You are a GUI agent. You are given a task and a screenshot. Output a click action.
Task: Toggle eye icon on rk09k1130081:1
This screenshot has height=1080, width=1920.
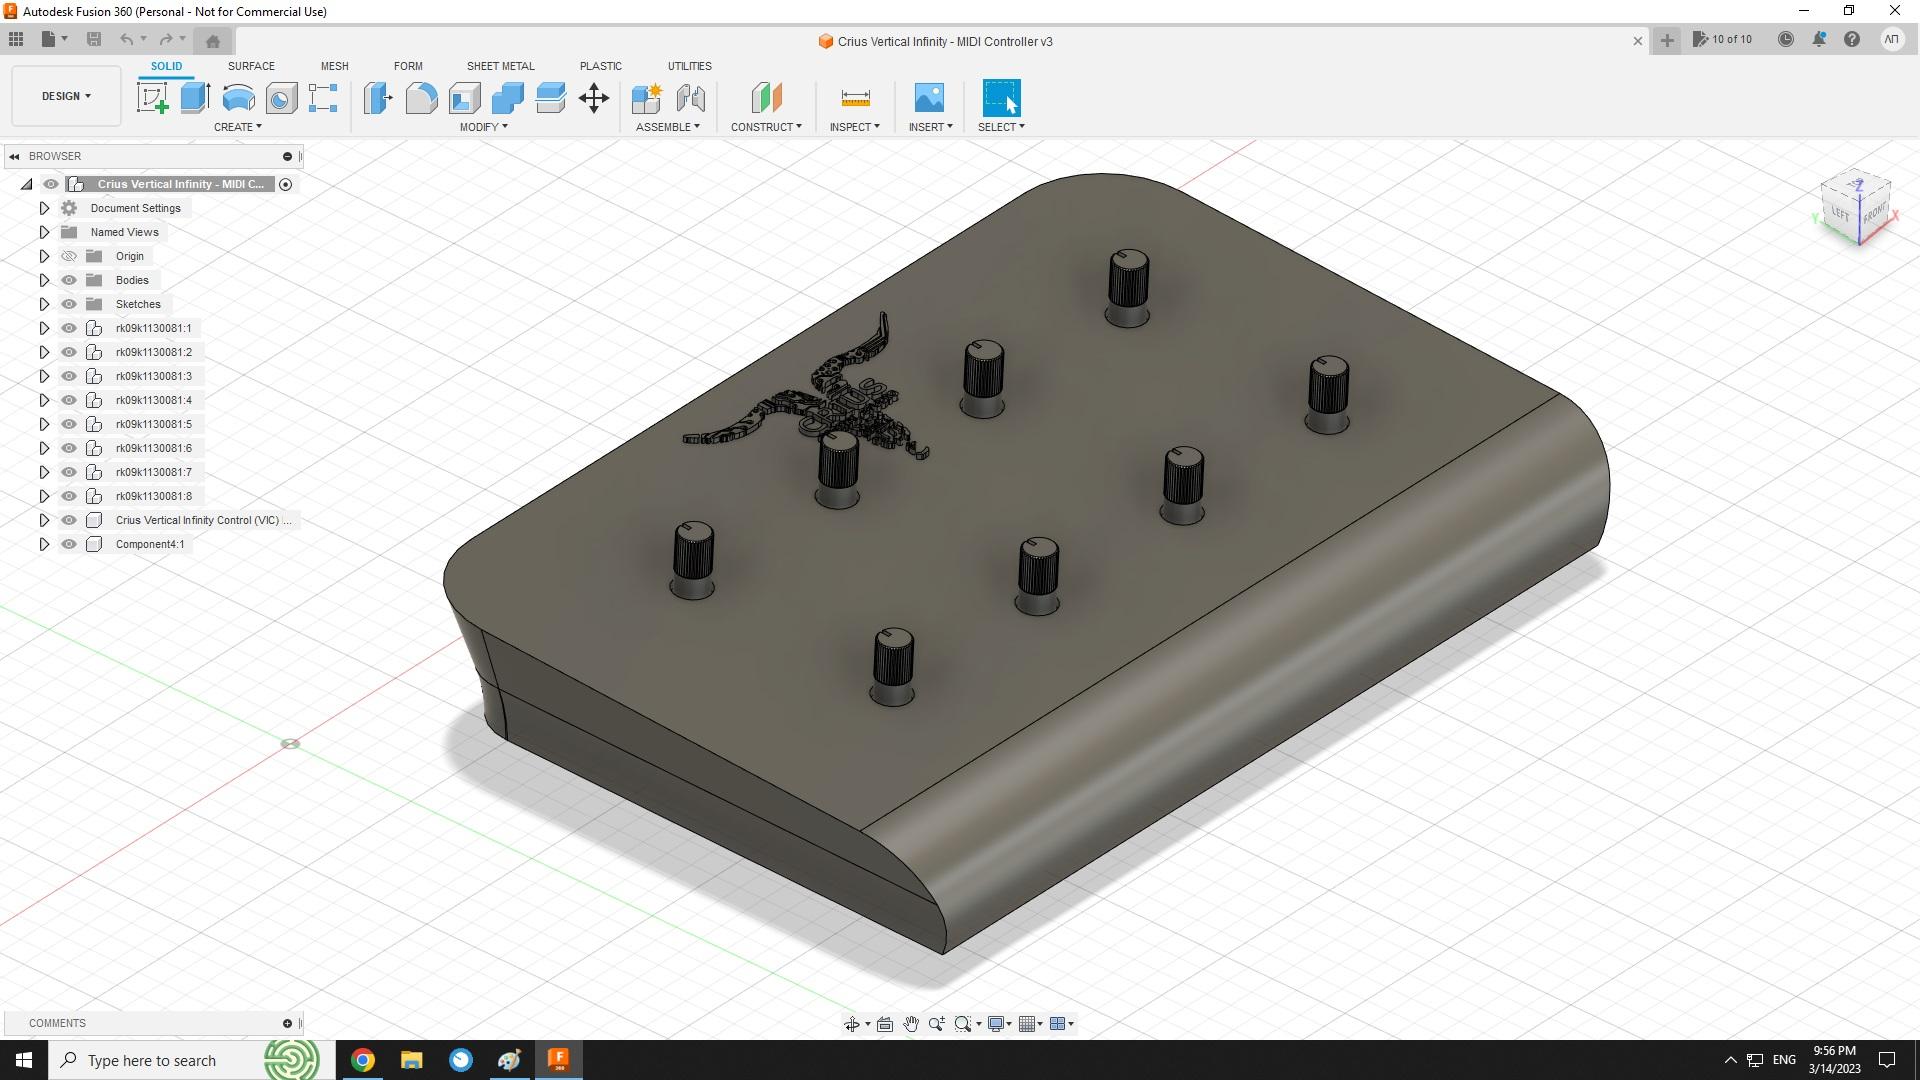(x=70, y=327)
